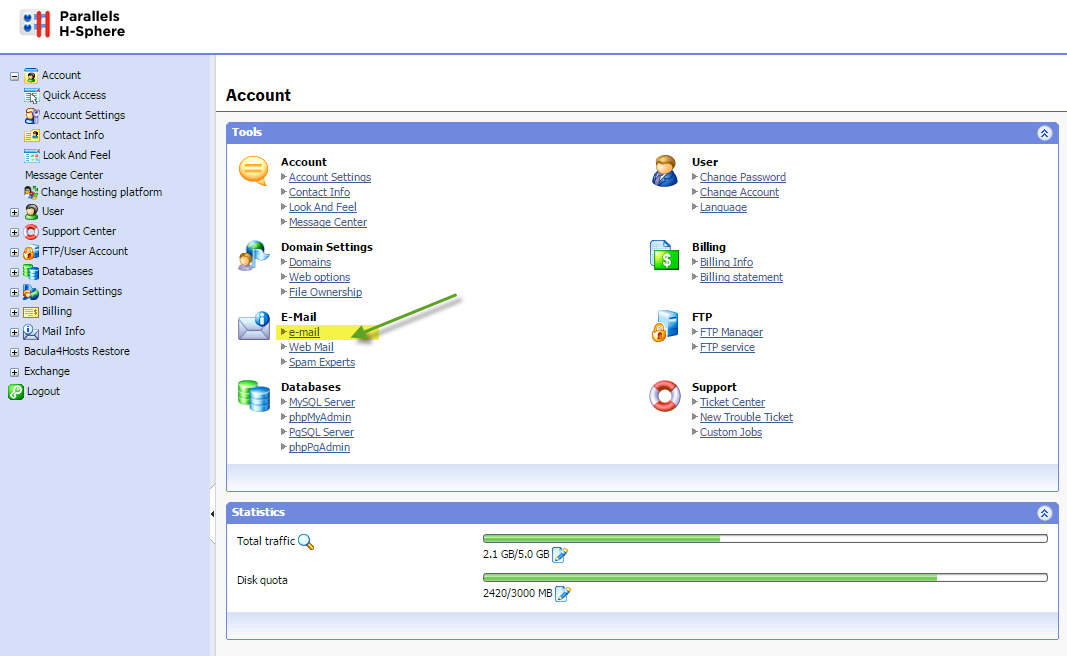Click the Mail Info sidebar icon
The height and width of the screenshot is (656, 1067).
(31, 331)
